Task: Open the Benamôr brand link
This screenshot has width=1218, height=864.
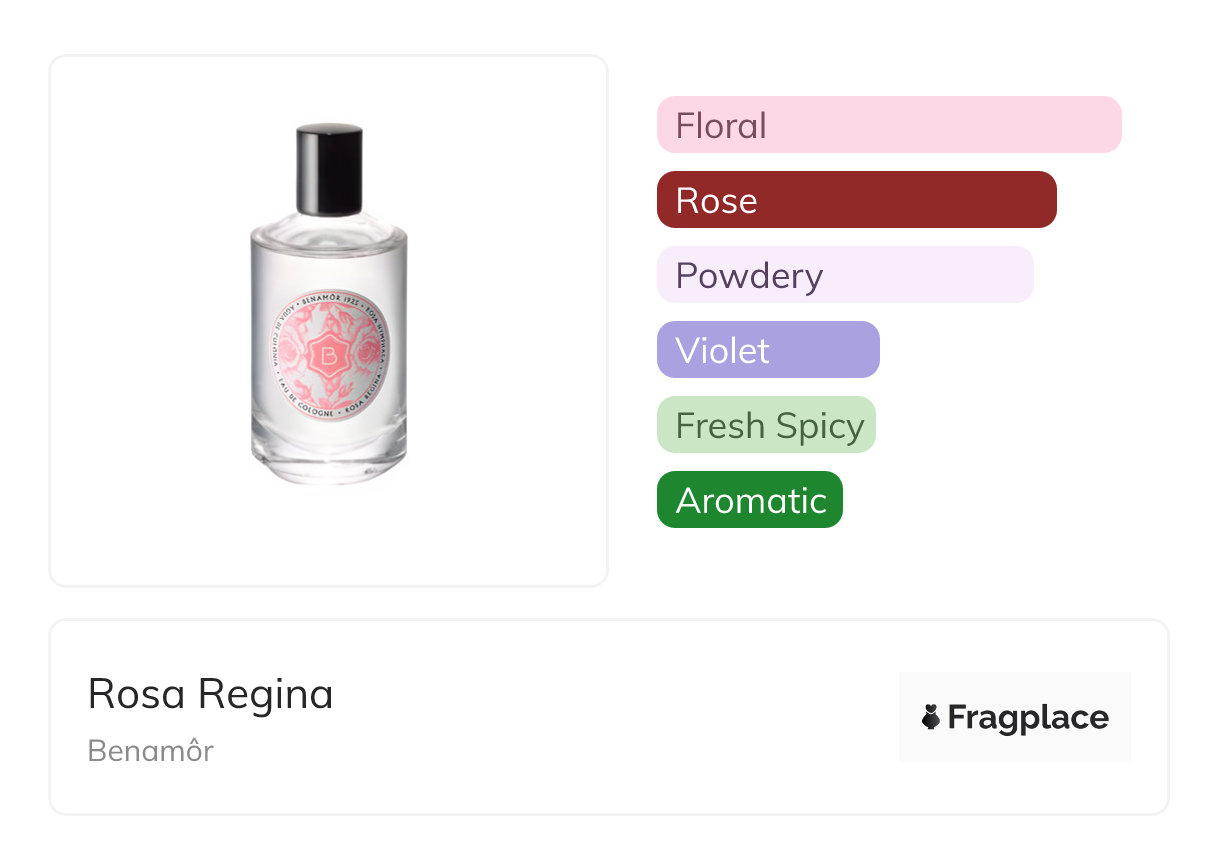Action: tap(151, 751)
